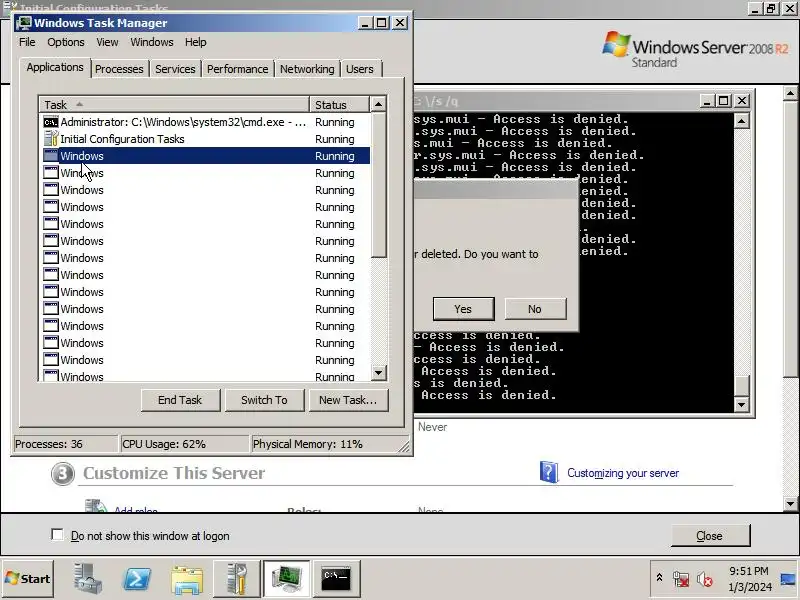
Task: Minimize the command prompt window
Action: [707, 101]
